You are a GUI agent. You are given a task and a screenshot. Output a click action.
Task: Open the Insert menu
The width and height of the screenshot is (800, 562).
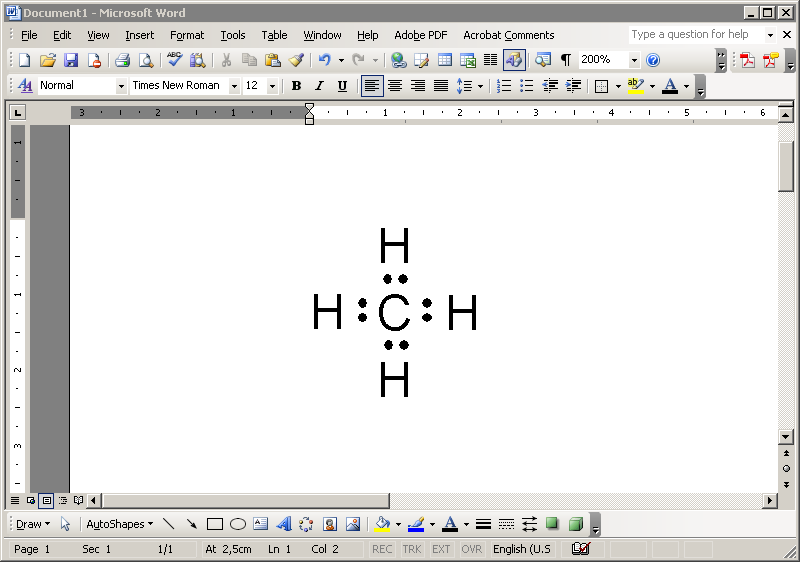pos(139,35)
